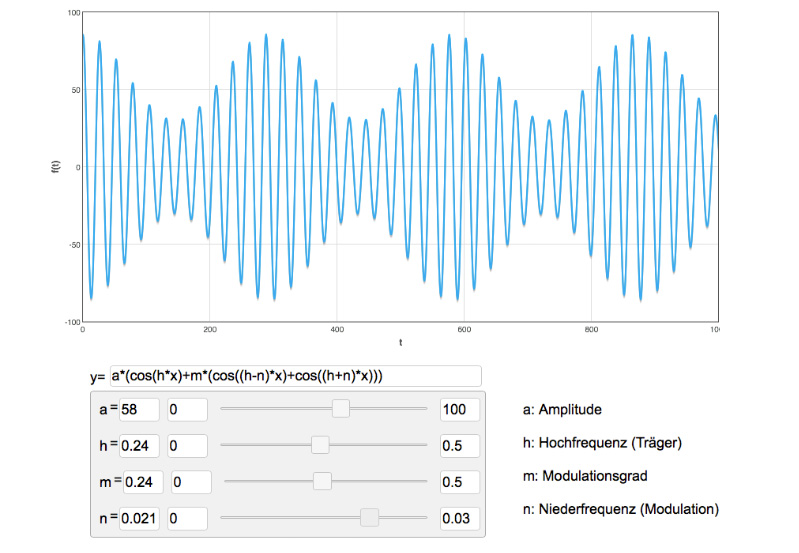Click the 'a: Amplitude' legend text
Screen dimensions: 799x553
[x=565, y=409]
